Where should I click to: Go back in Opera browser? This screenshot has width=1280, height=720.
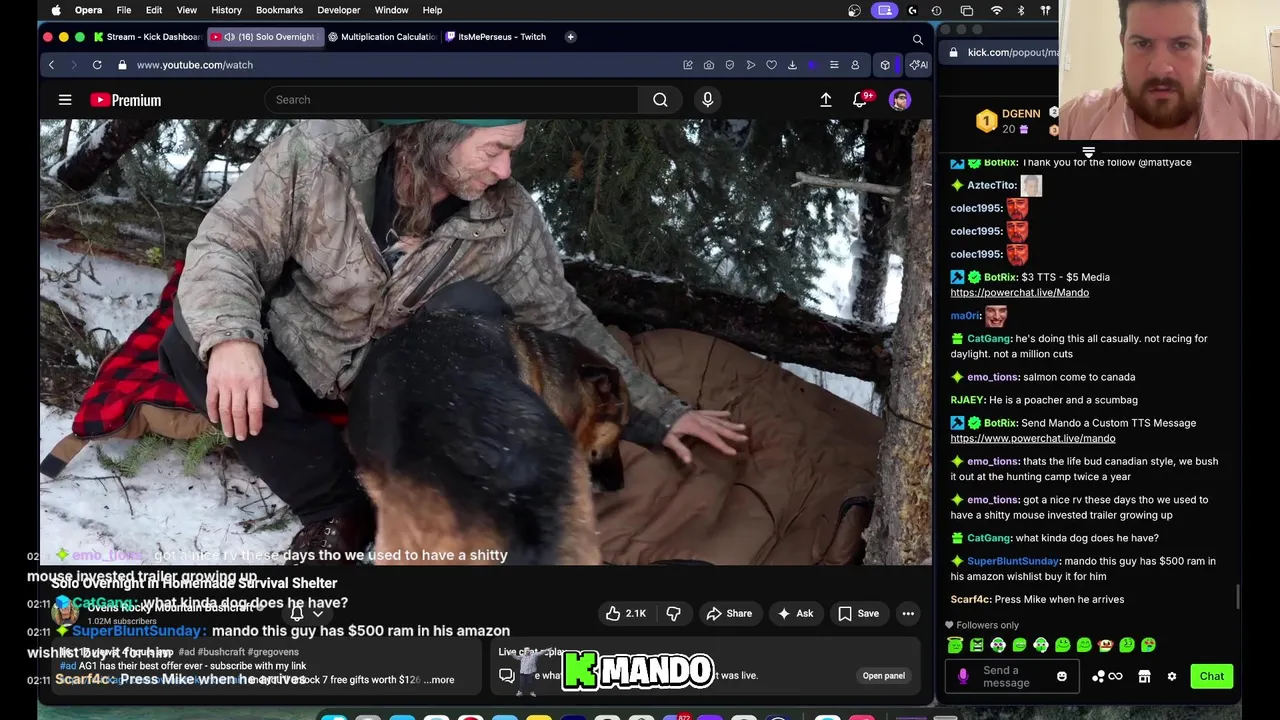[x=51, y=65]
